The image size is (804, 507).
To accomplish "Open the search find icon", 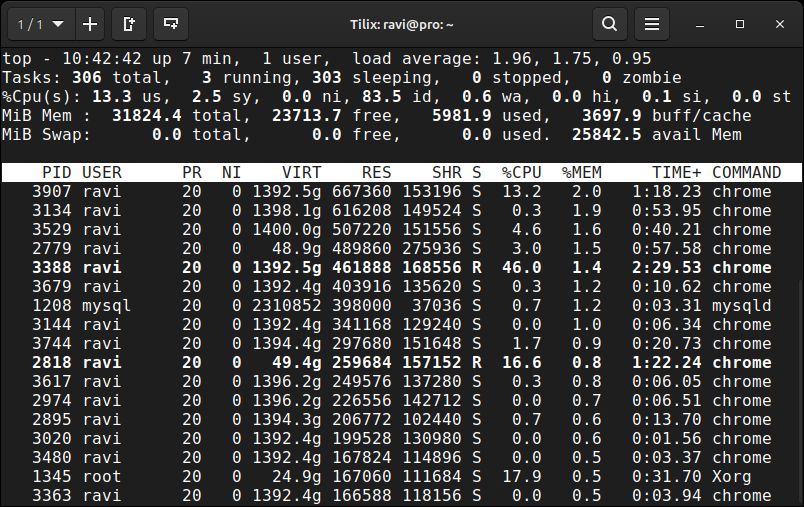I will pyautogui.click(x=610, y=24).
